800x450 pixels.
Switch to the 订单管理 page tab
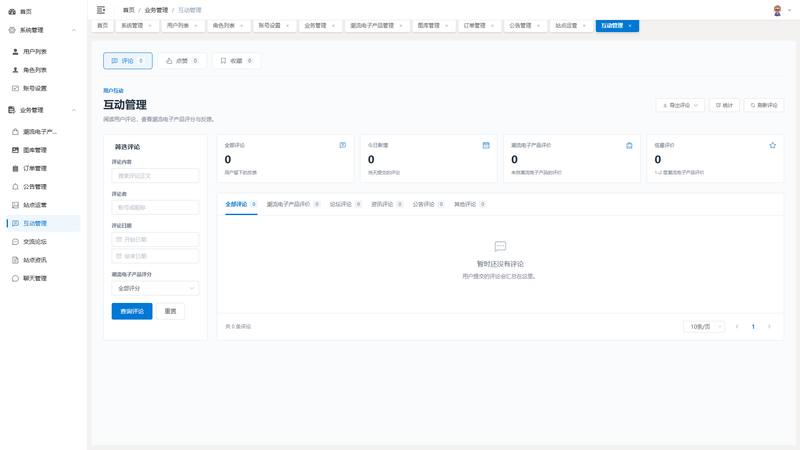[x=474, y=26]
